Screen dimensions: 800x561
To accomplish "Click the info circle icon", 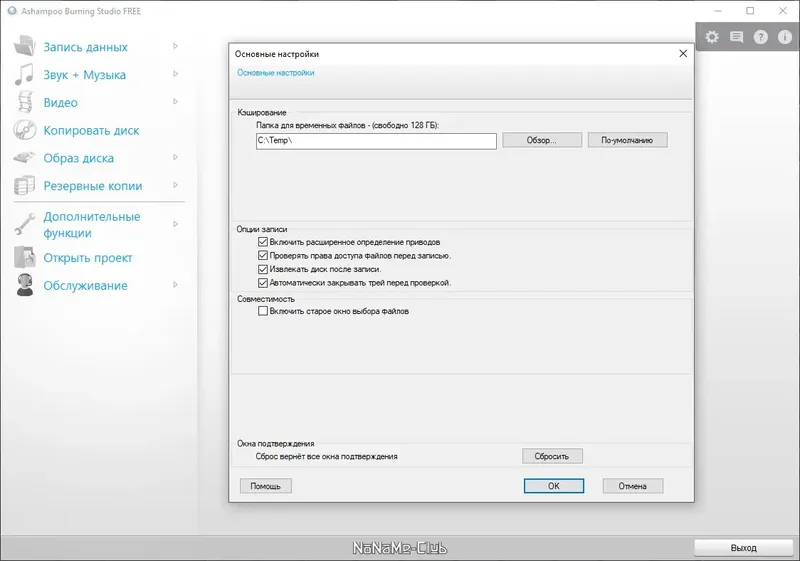I will [x=785, y=37].
